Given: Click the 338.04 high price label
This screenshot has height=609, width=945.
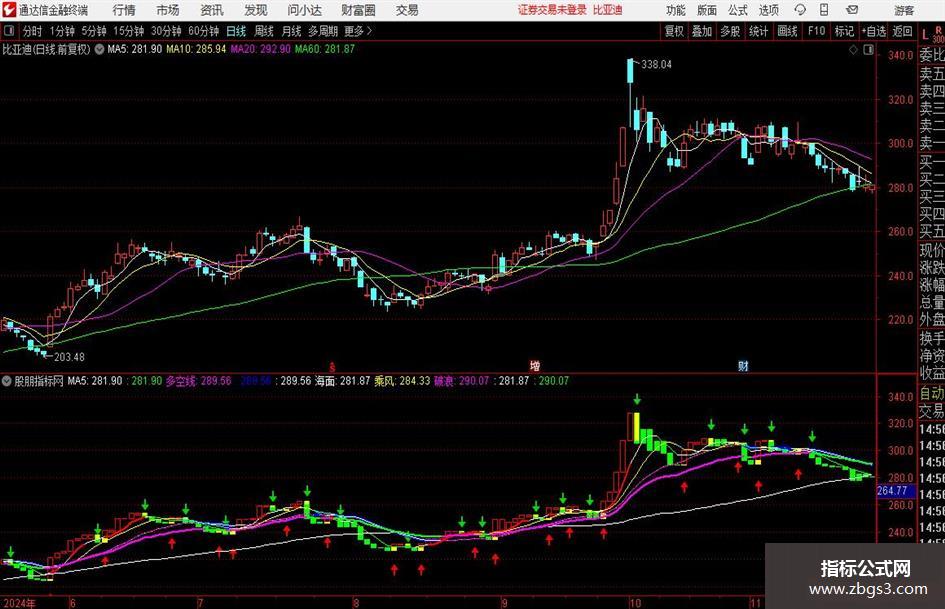Looking at the screenshot, I should (x=656, y=64).
